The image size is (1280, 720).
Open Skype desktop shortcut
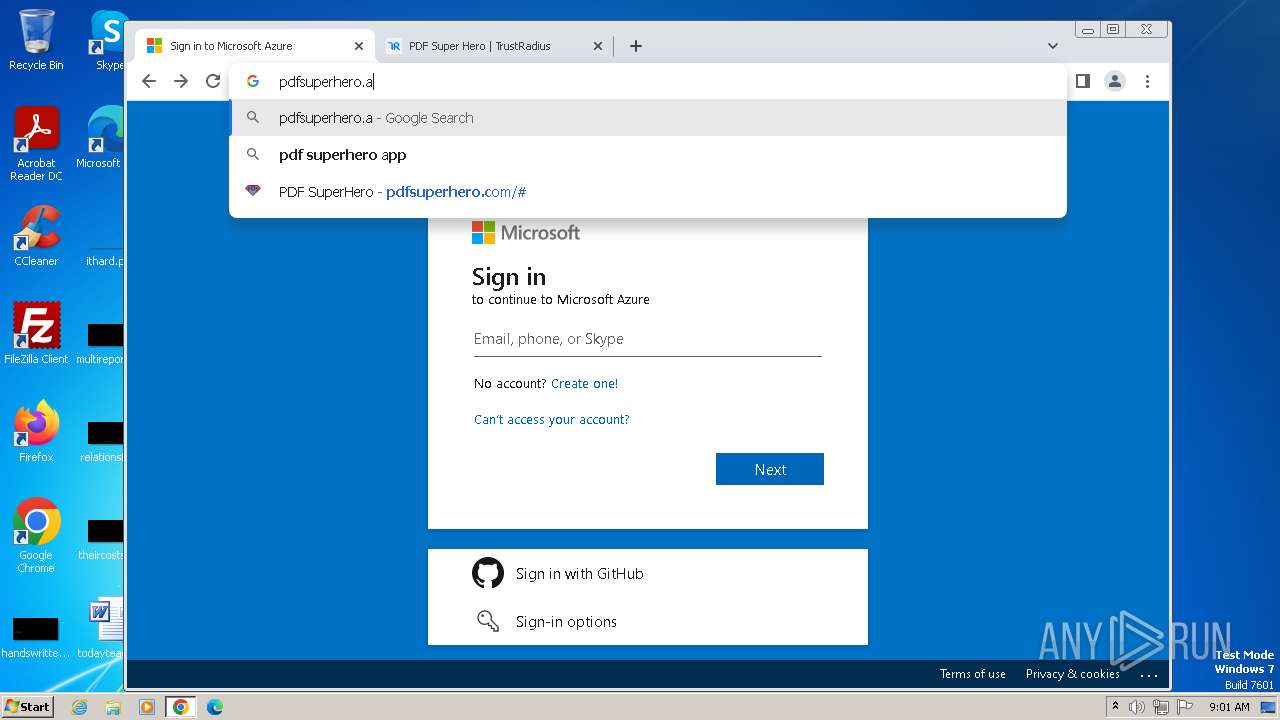108,40
